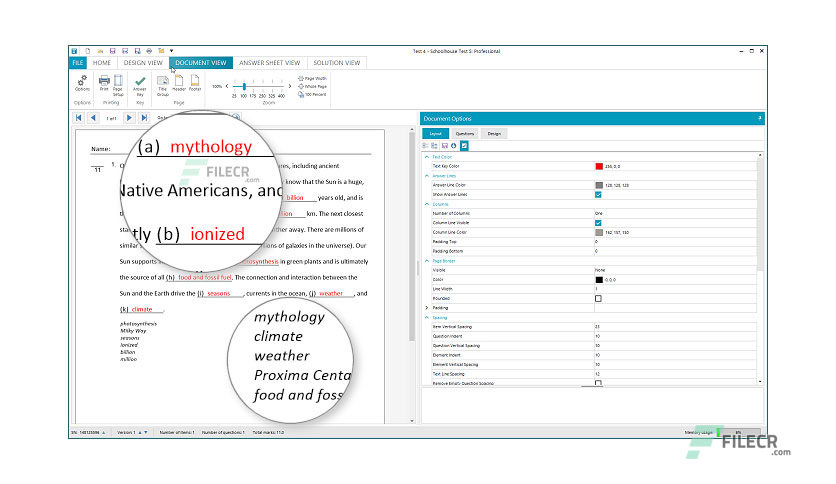Collapse the Spacing section
Viewport: 836px width, 484px height.
(x=427, y=318)
